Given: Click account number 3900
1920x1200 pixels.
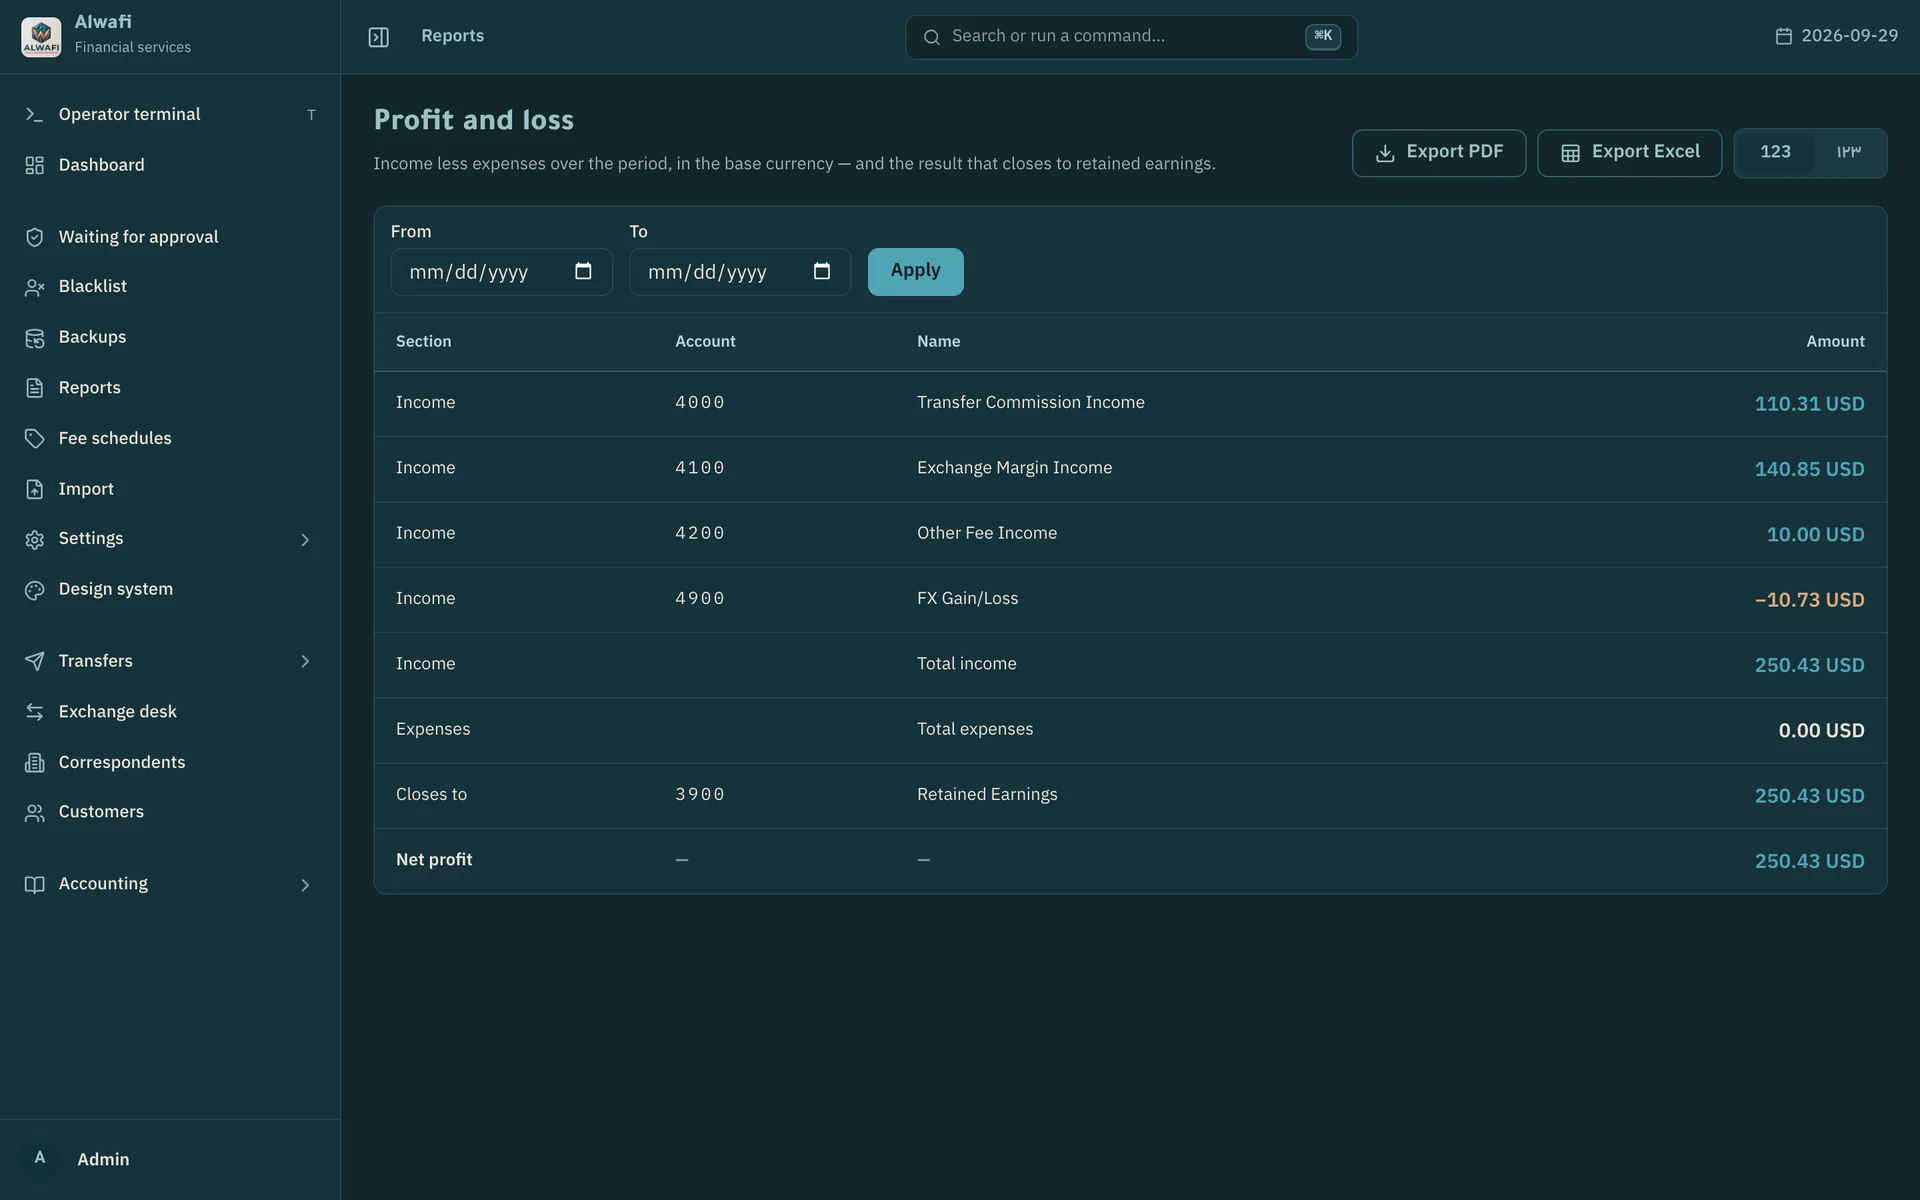Looking at the screenshot, I should [699, 795].
